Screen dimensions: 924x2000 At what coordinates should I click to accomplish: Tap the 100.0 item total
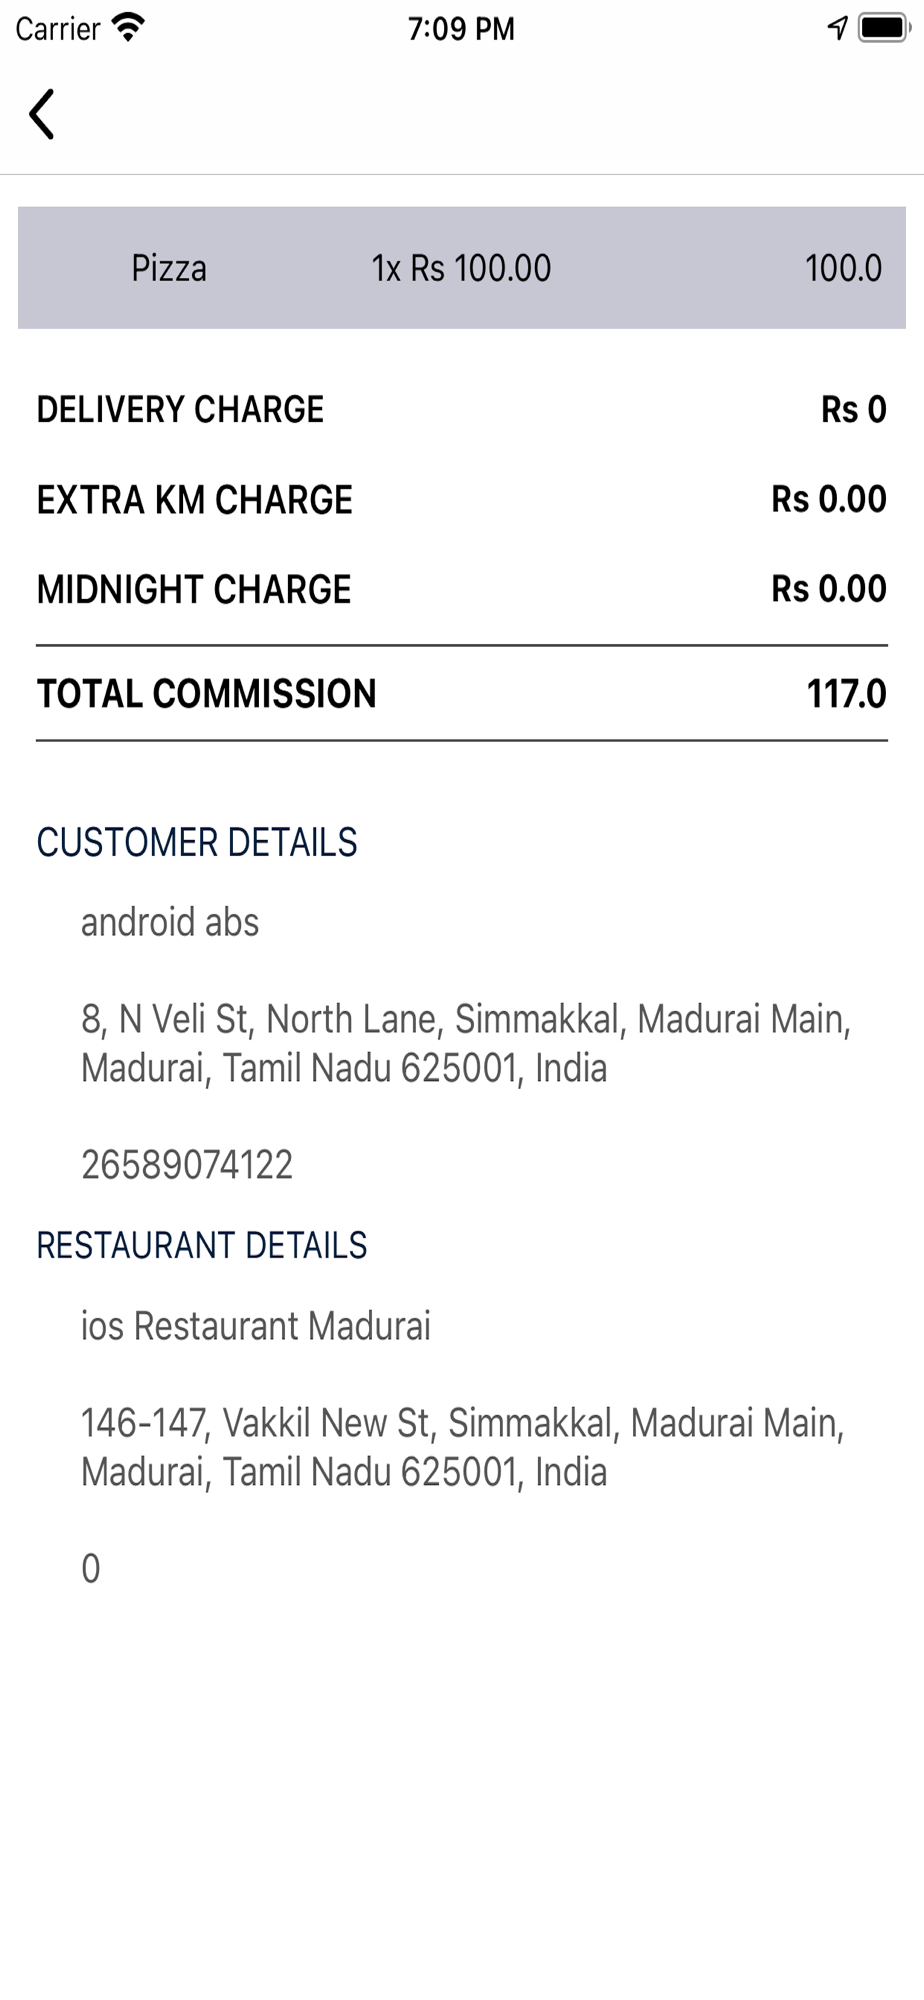point(843,268)
